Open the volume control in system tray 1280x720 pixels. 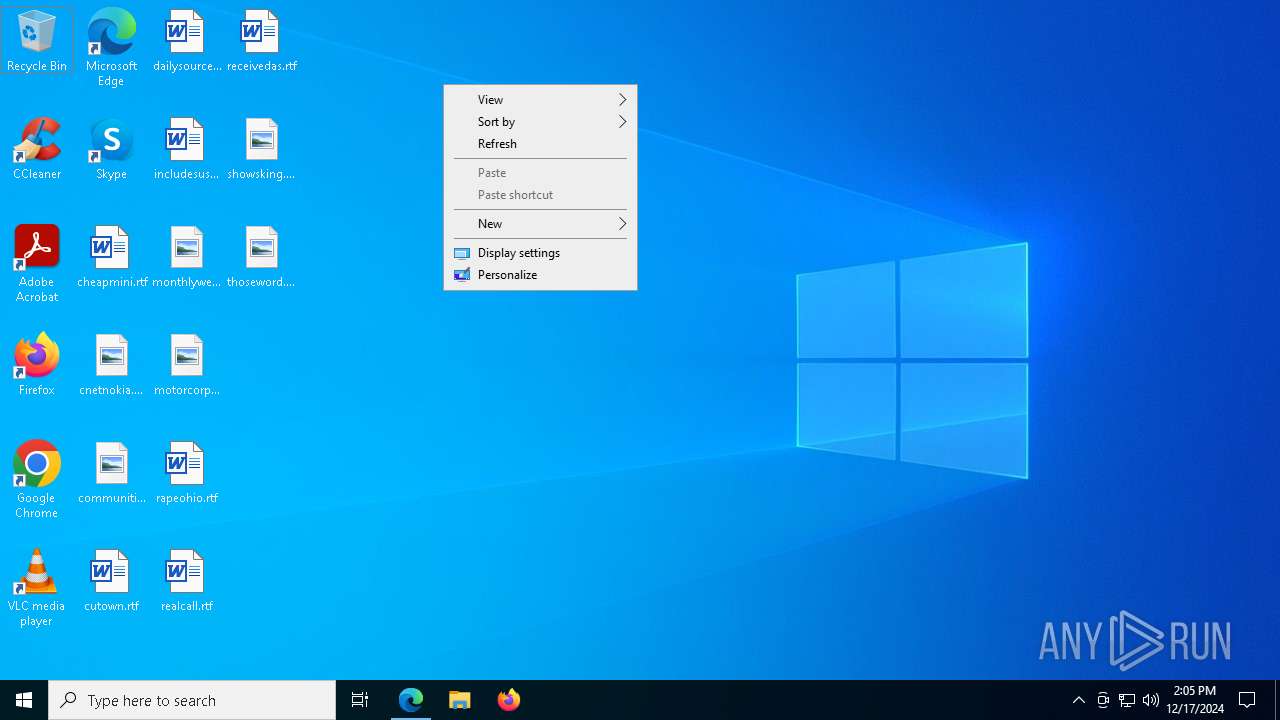point(1151,700)
